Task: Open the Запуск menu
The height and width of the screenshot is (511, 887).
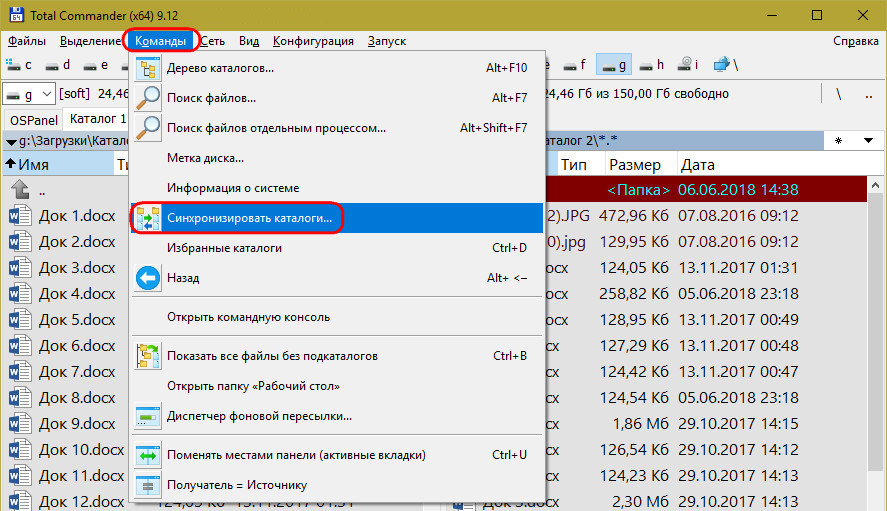Action: 387,41
